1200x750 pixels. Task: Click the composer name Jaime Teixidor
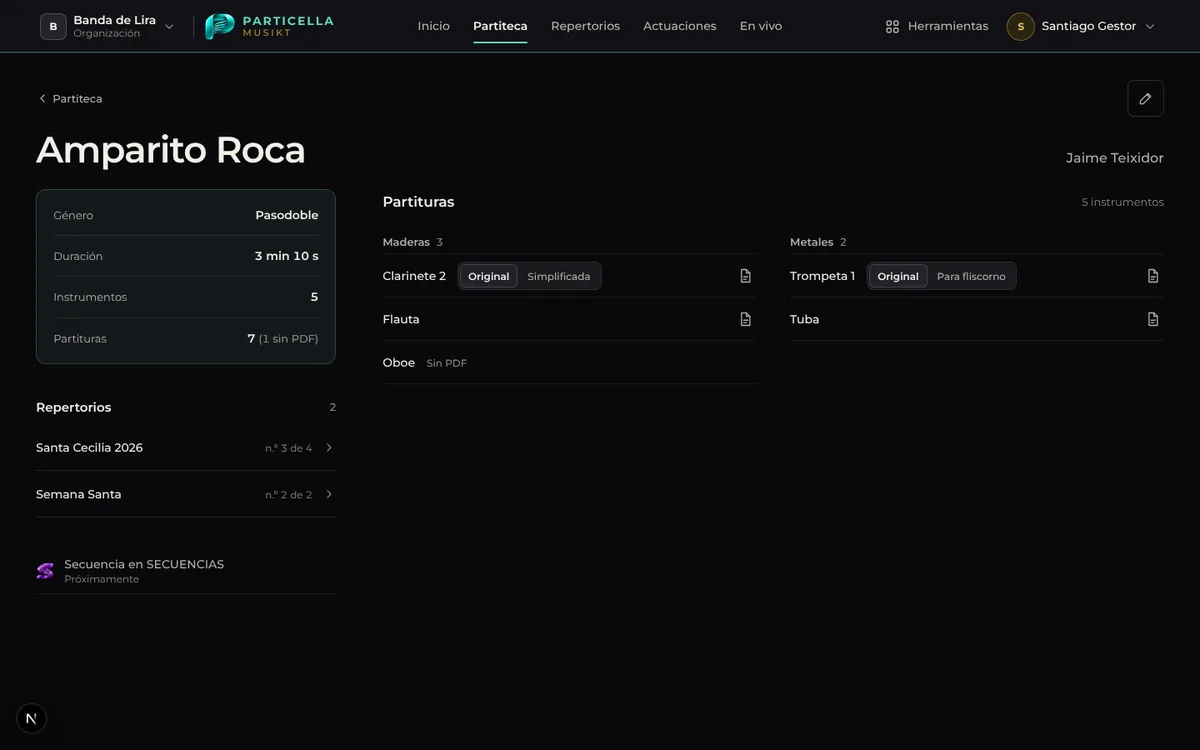(x=1115, y=158)
